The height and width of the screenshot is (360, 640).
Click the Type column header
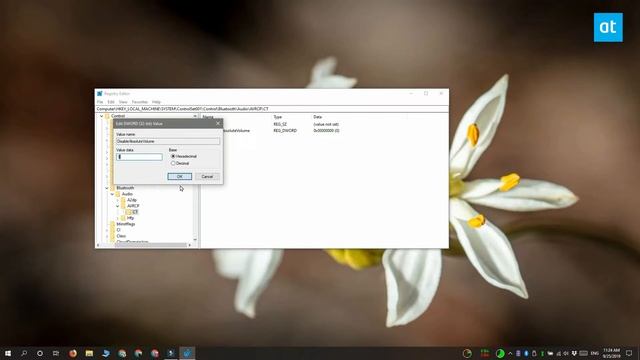click(x=278, y=117)
